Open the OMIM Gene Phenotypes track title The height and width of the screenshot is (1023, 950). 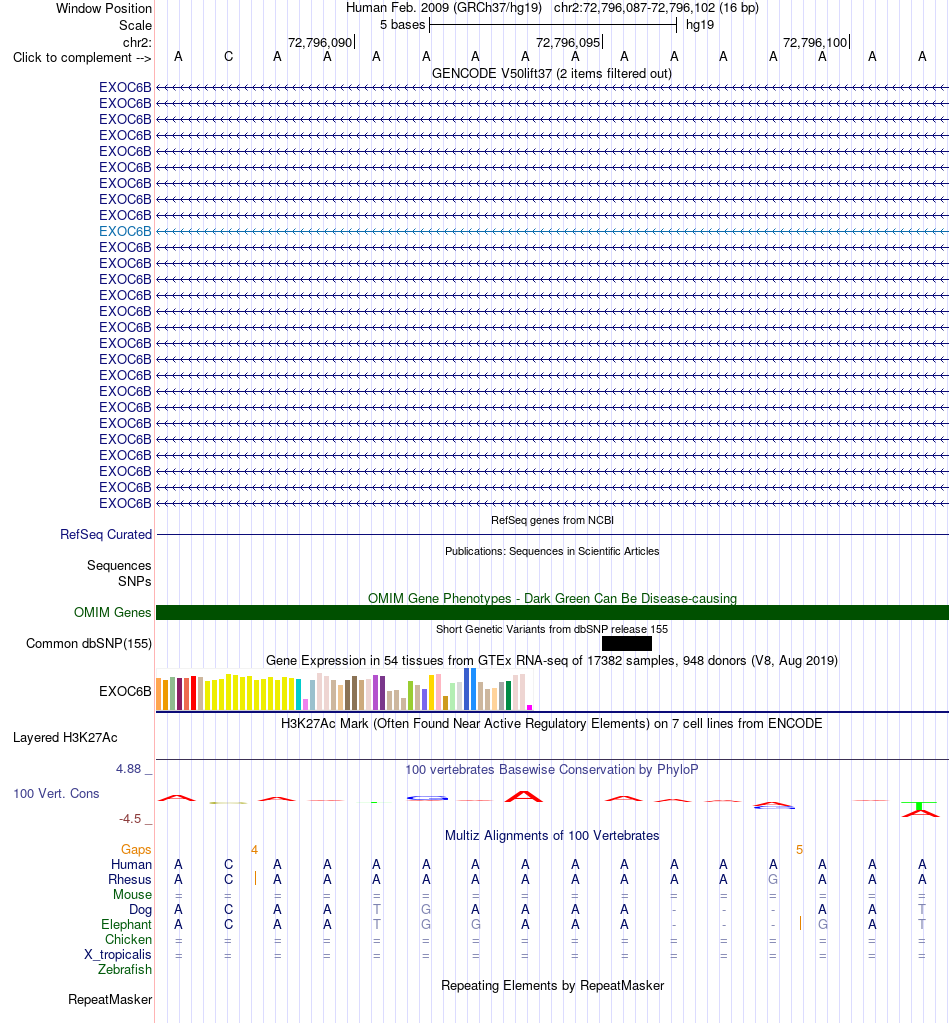[552, 598]
